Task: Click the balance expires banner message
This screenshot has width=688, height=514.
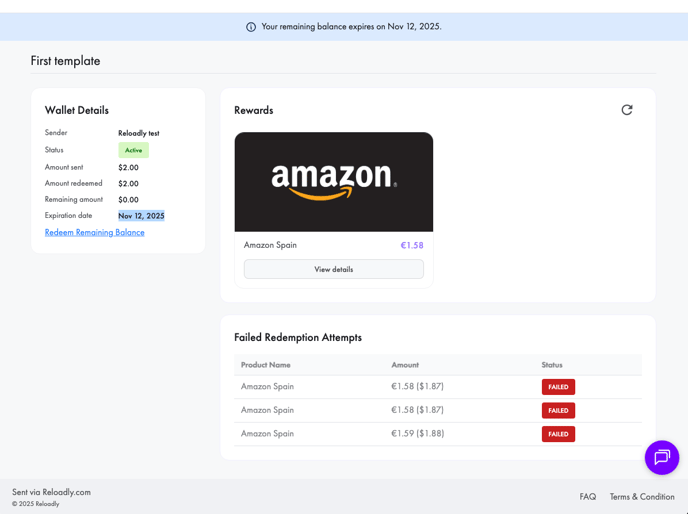Action: tap(351, 26)
